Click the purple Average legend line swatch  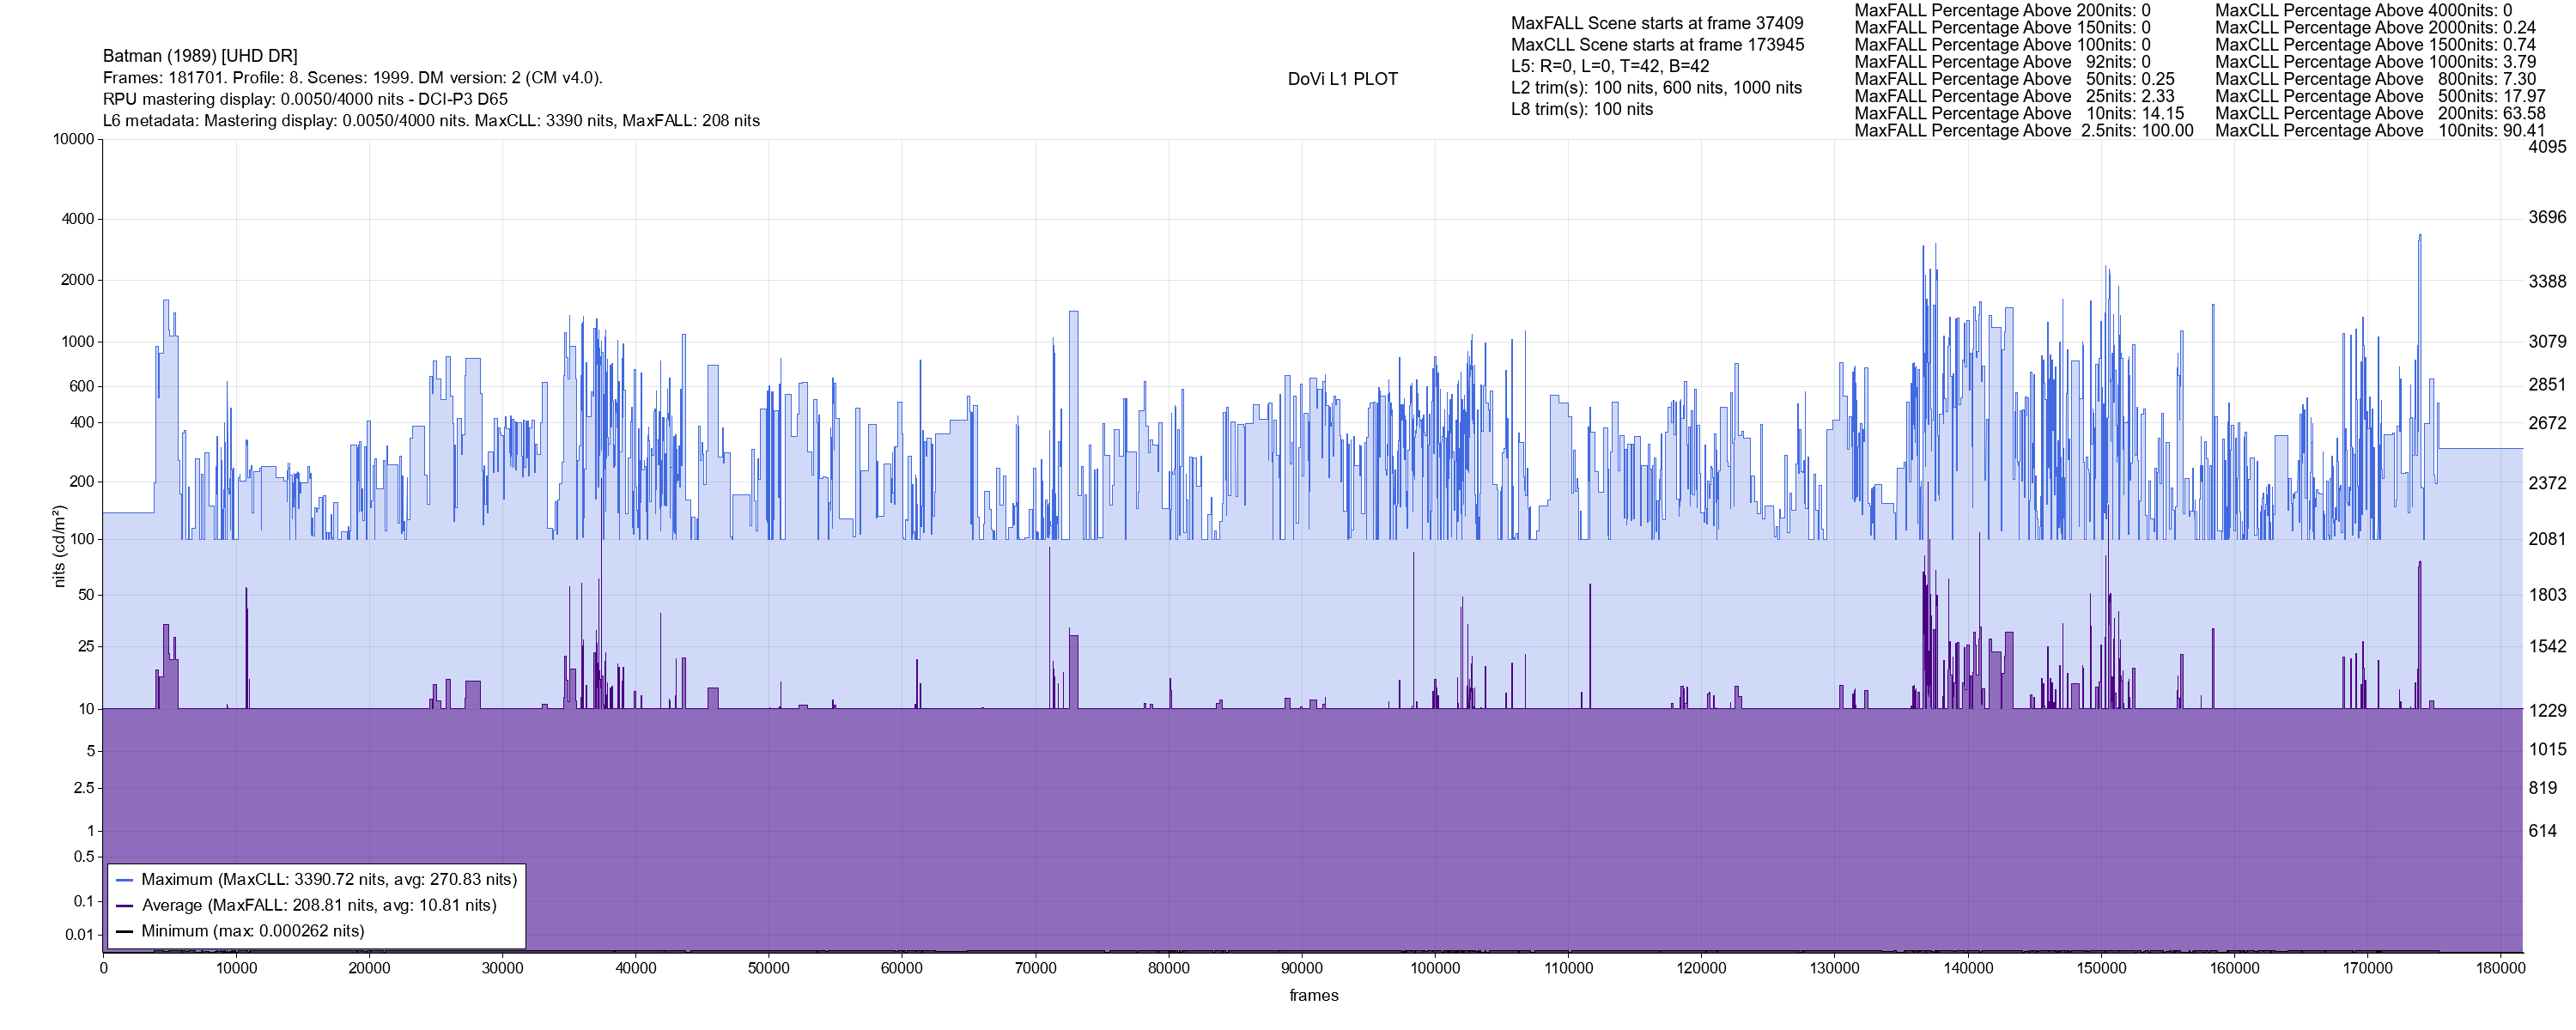tap(124, 906)
